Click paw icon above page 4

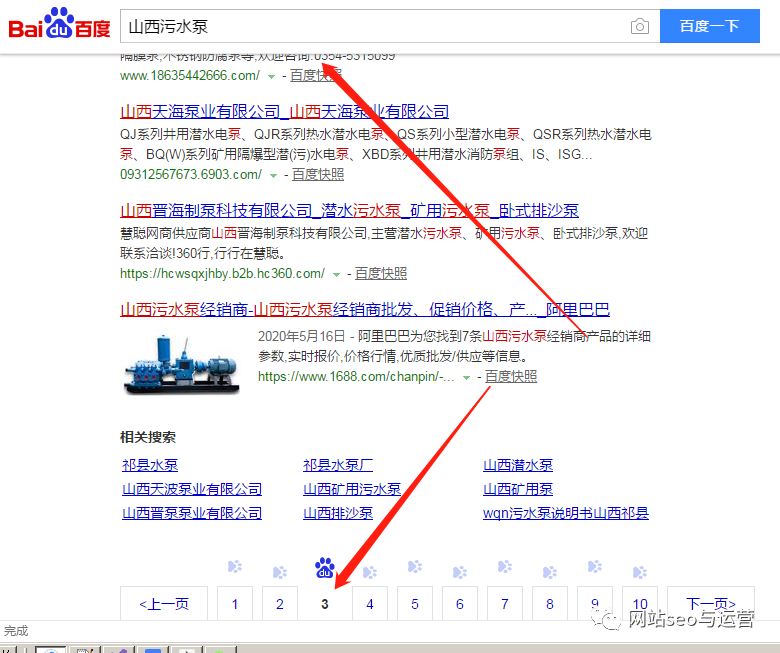tap(370, 572)
